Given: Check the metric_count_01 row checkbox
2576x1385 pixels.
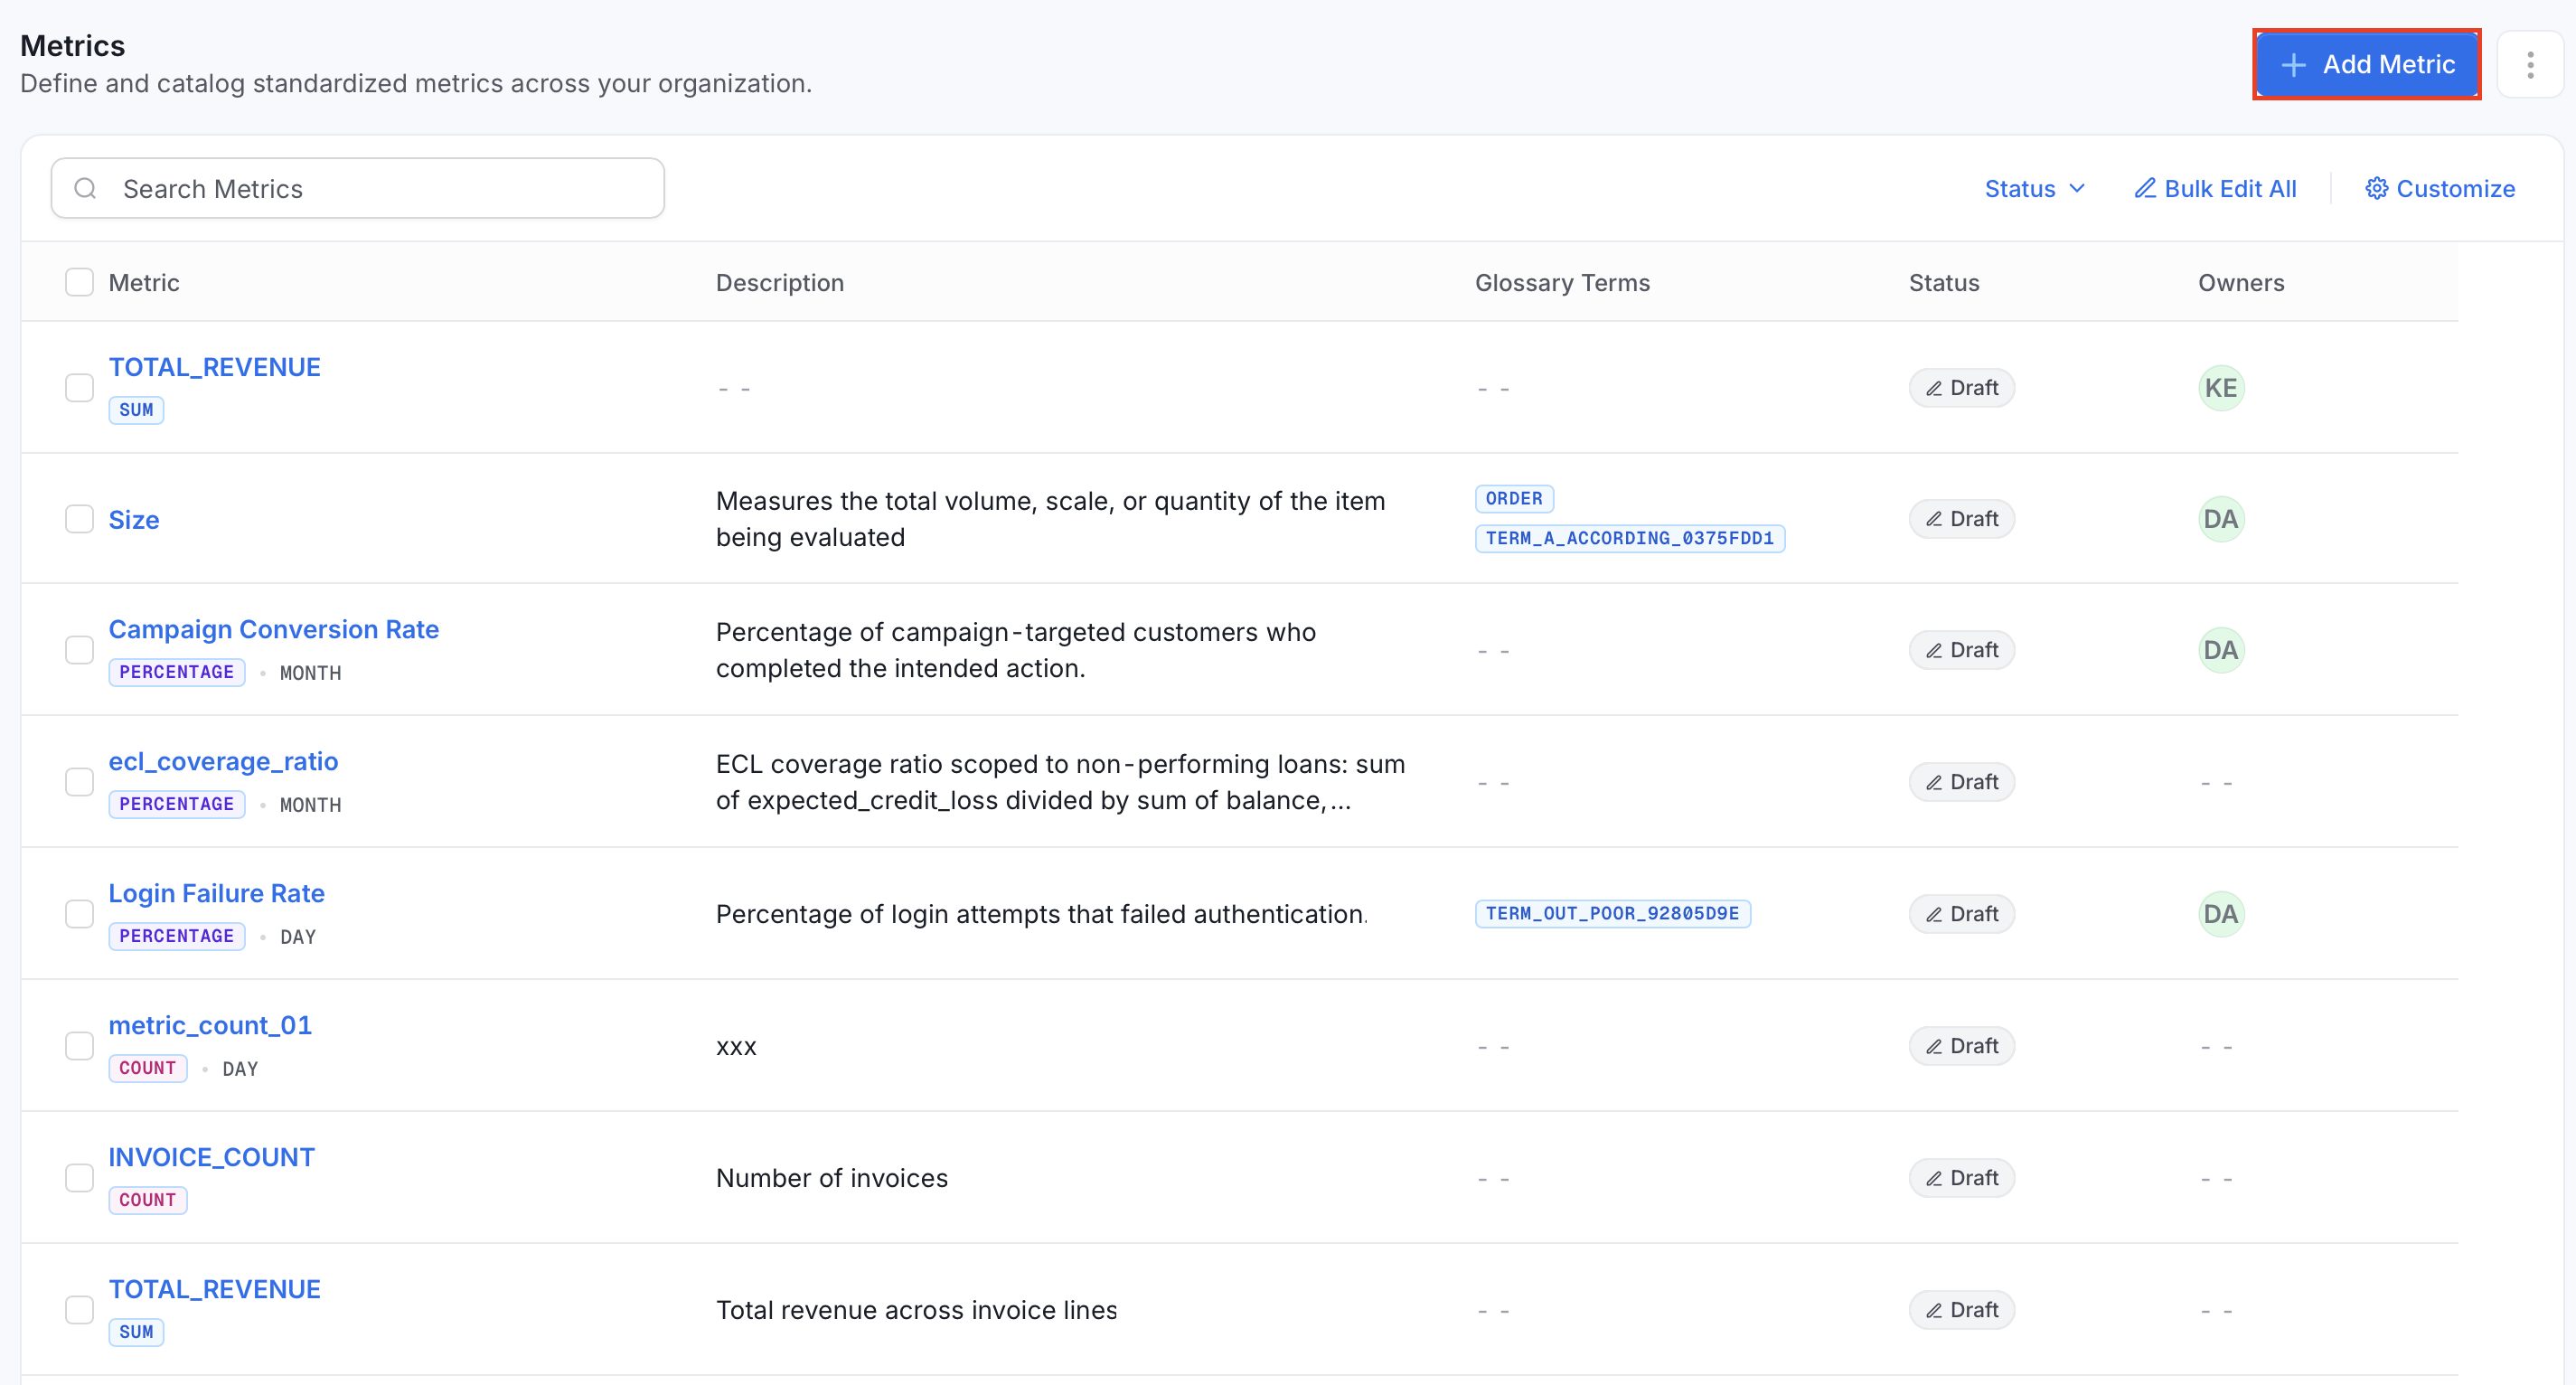Looking at the screenshot, I should 79,1046.
